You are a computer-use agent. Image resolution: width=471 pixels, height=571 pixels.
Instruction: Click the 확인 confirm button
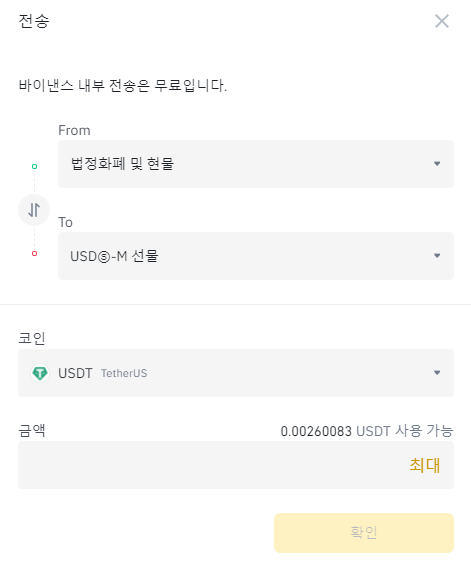364,533
